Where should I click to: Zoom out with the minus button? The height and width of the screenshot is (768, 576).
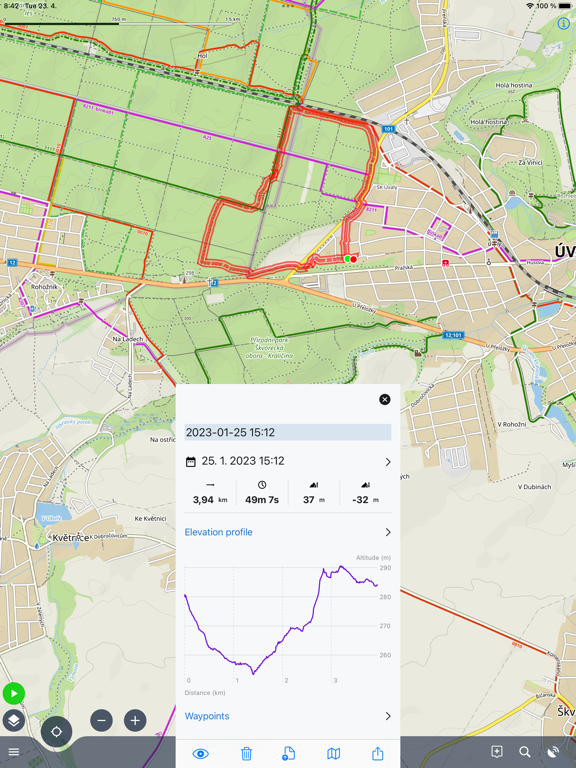point(101,720)
